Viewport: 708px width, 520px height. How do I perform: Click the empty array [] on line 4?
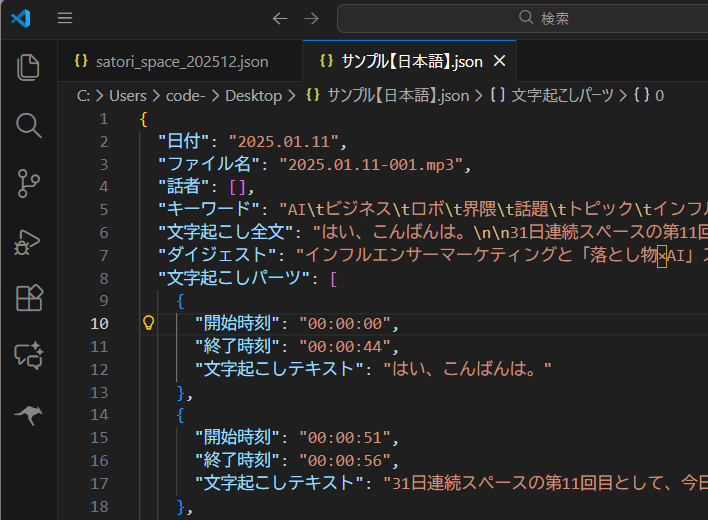(238, 187)
